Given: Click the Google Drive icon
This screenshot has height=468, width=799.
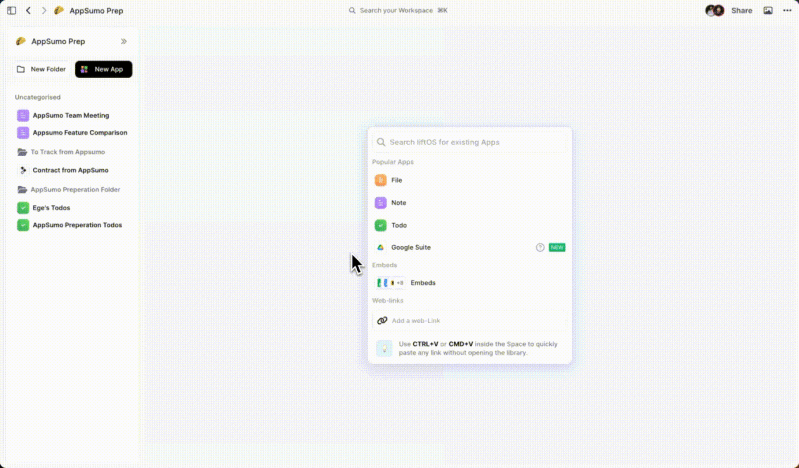Looking at the screenshot, I should (381, 247).
